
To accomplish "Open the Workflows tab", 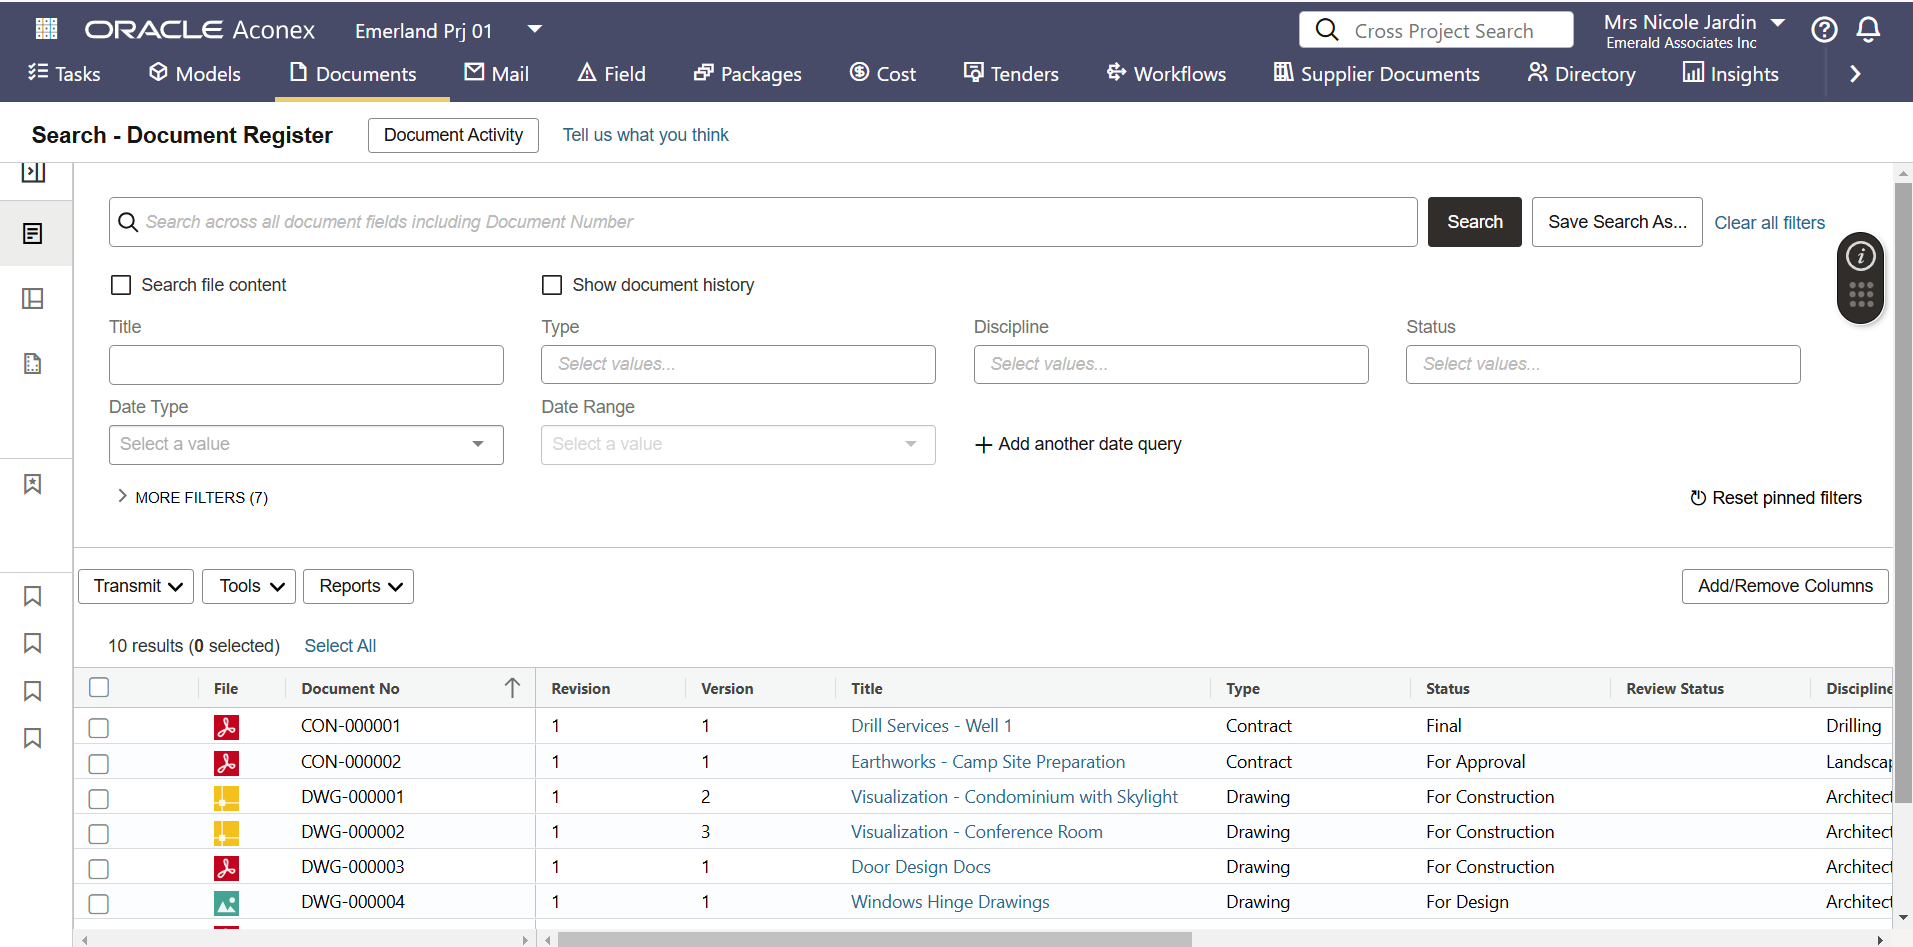I will click(1166, 74).
